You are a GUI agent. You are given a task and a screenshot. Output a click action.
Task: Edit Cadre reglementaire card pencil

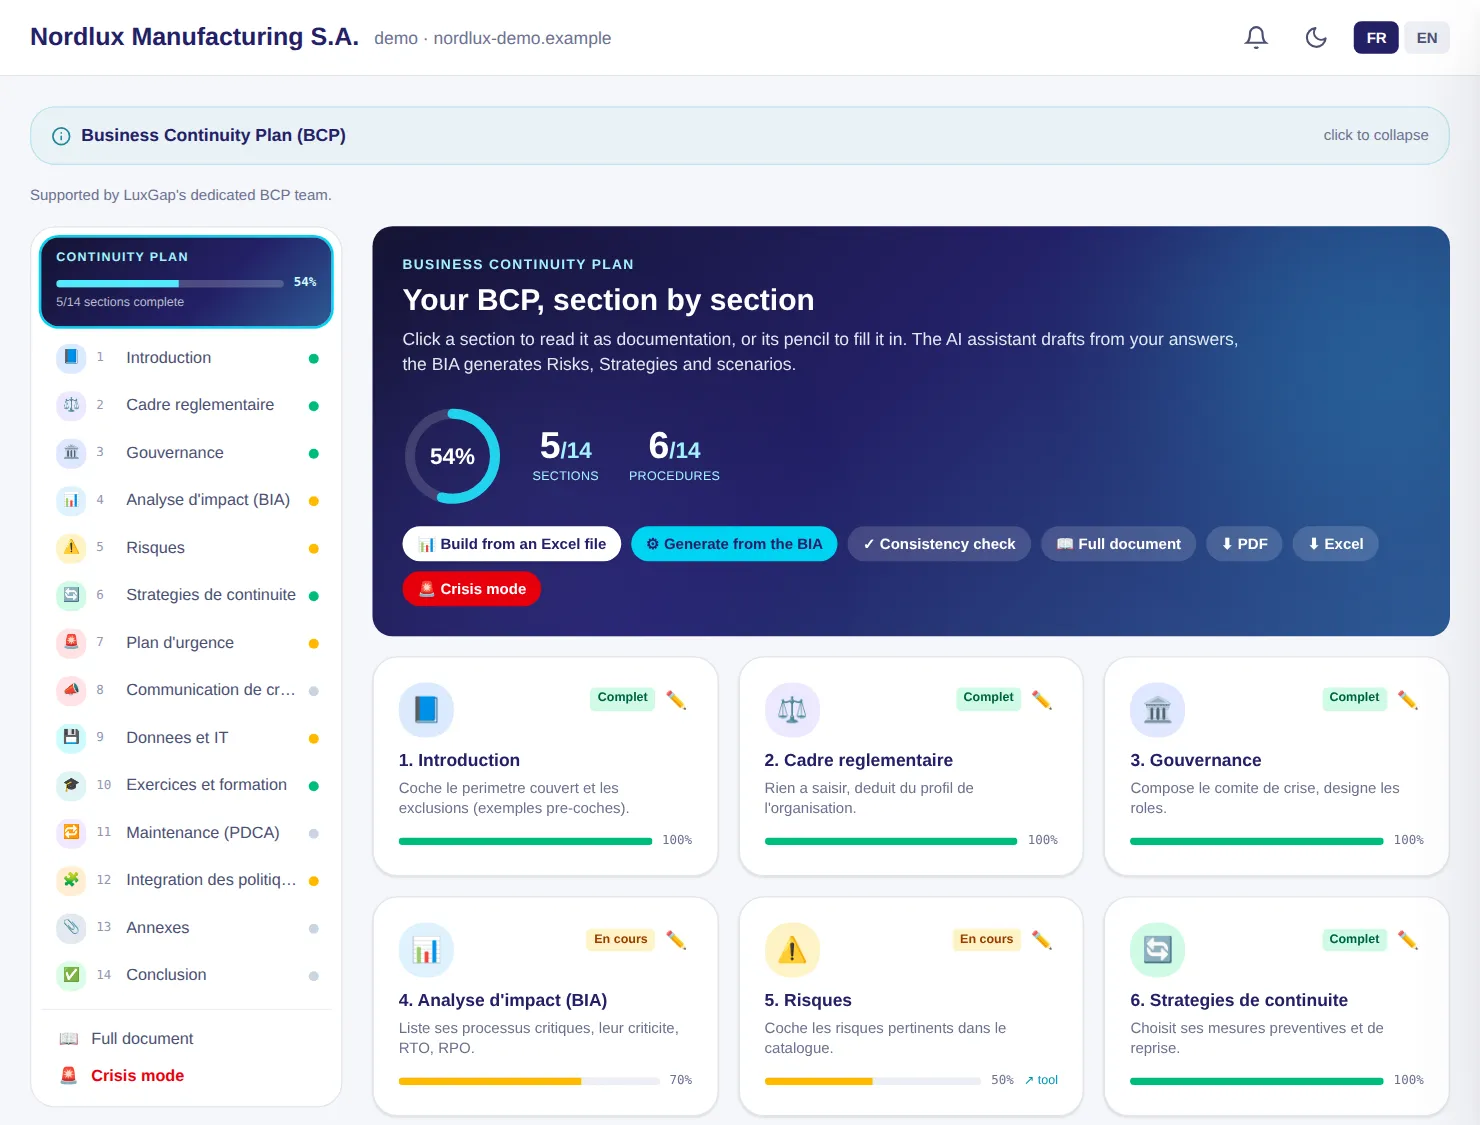tap(1042, 700)
